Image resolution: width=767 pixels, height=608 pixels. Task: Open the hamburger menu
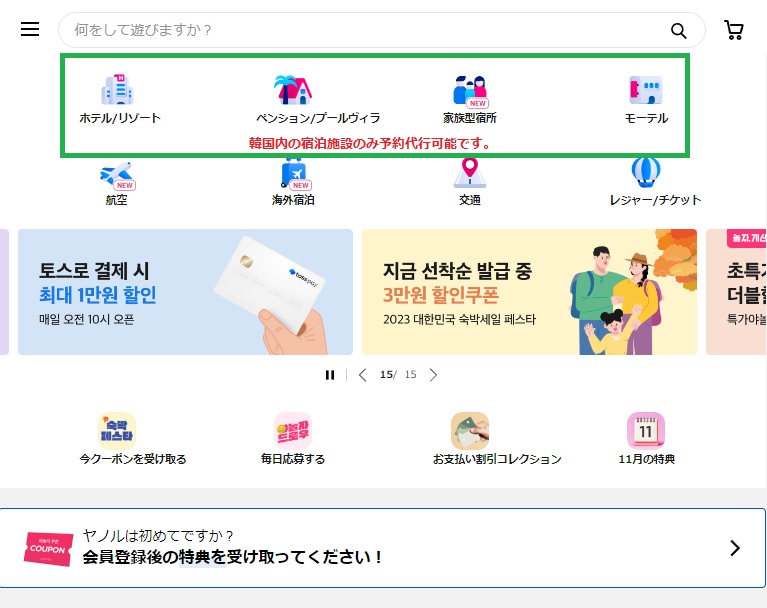coord(30,30)
